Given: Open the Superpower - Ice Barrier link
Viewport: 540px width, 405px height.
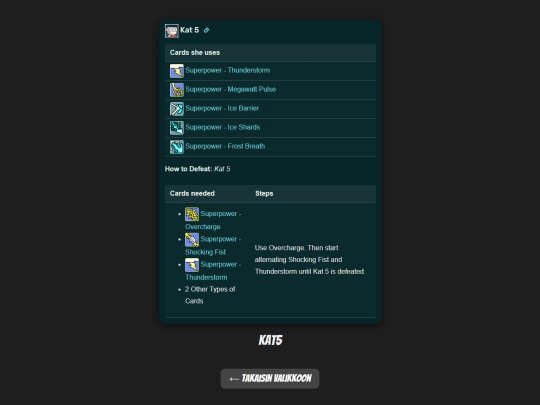Looking at the screenshot, I should (x=222, y=108).
